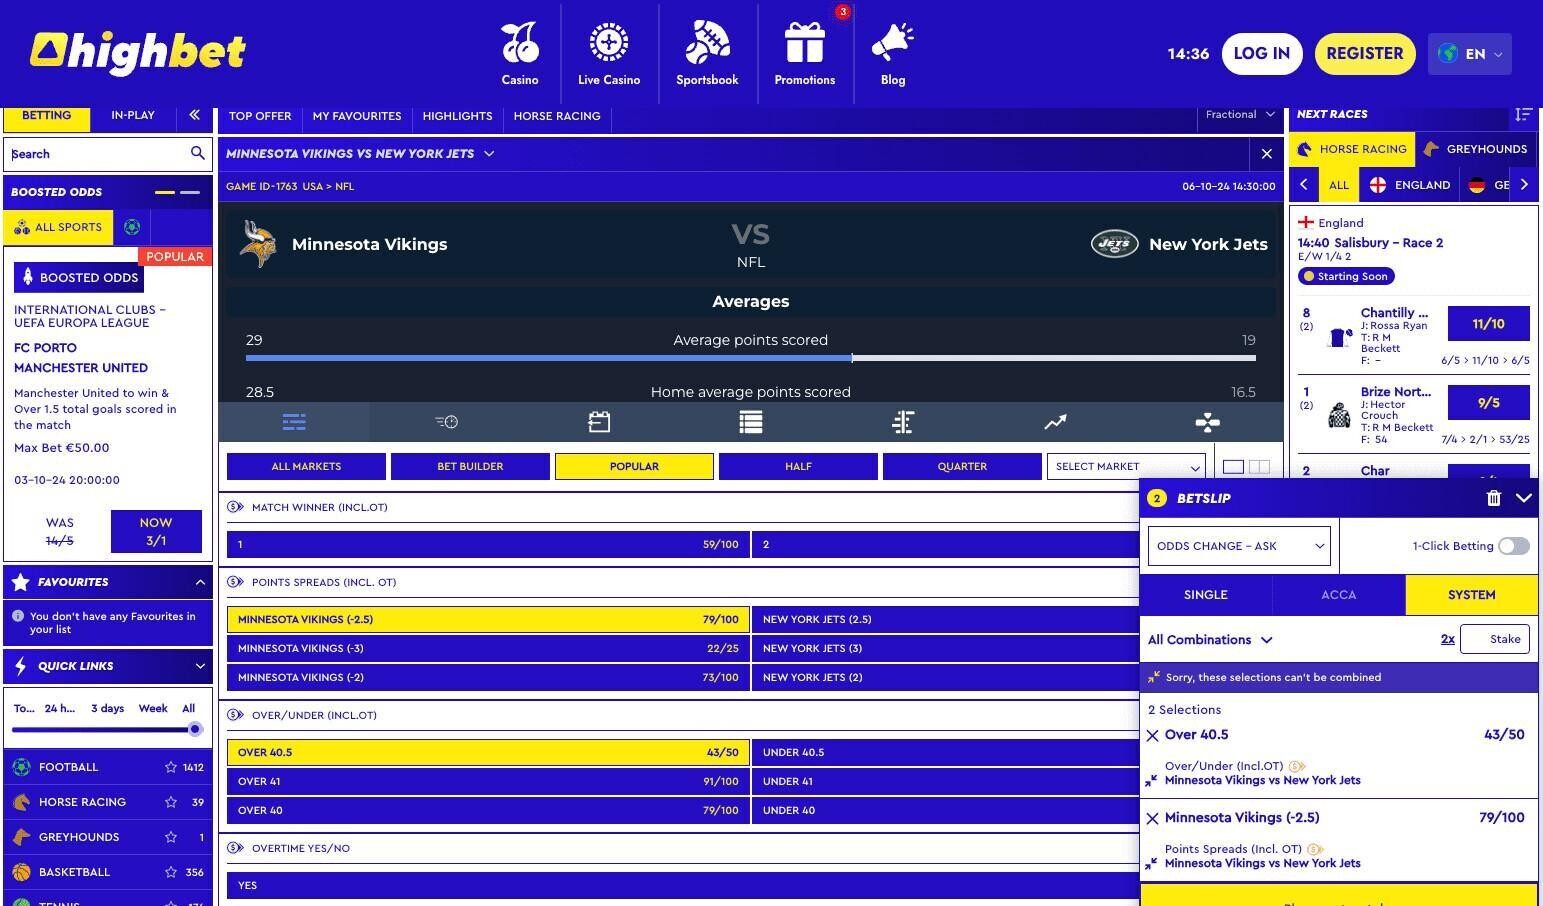Switch to single-column market layout
Image resolution: width=1543 pixels, height=906 pixels.
(1233, 467)
